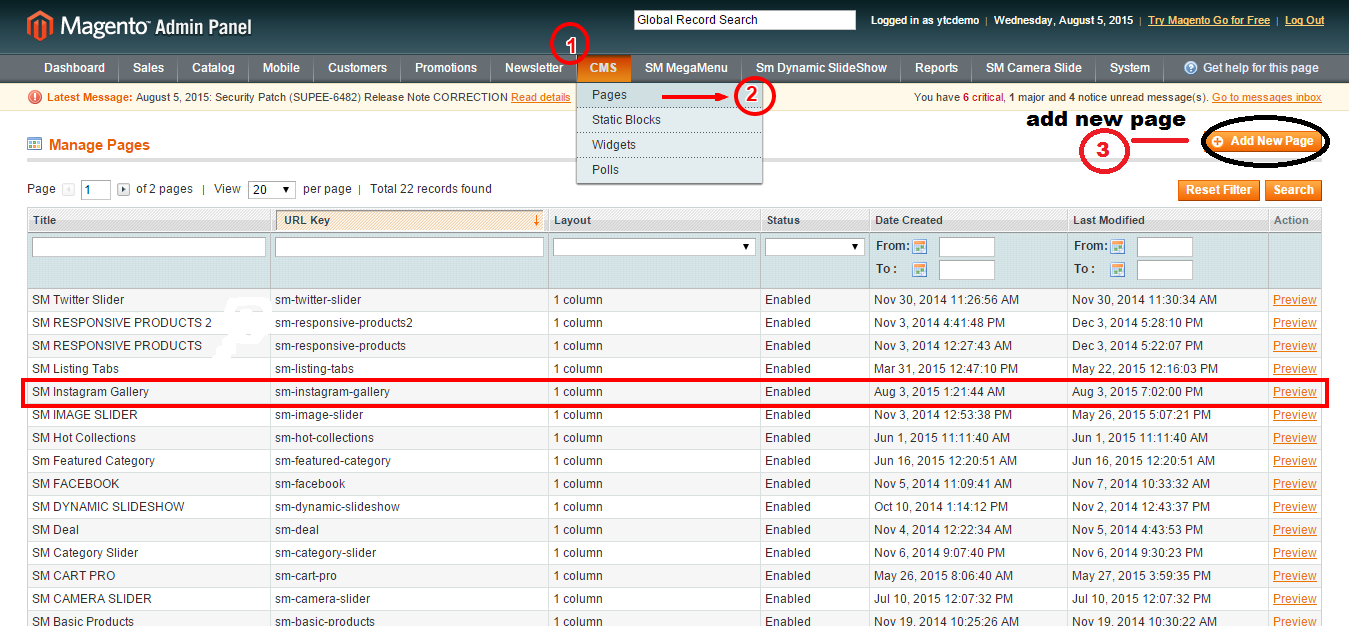
Task: Sort by URL Key column header
Action: 410,220
